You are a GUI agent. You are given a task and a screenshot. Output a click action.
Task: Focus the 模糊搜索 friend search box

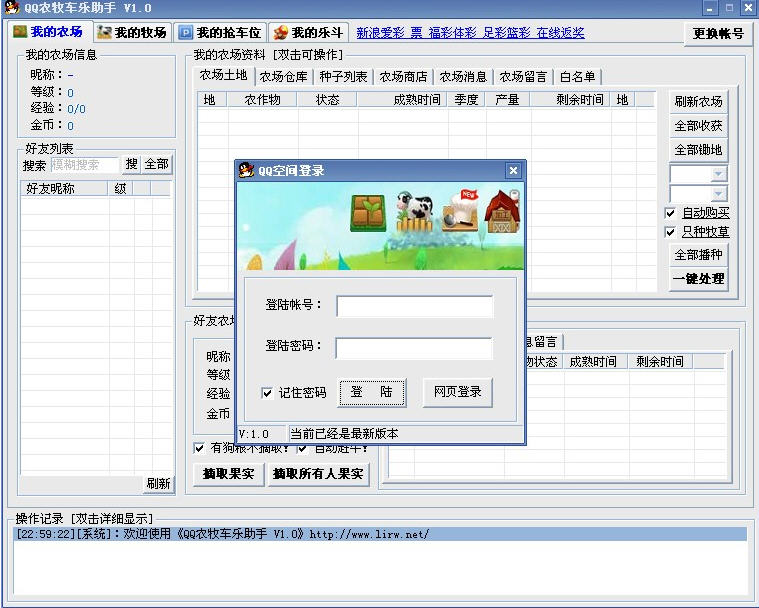[84, 165]
